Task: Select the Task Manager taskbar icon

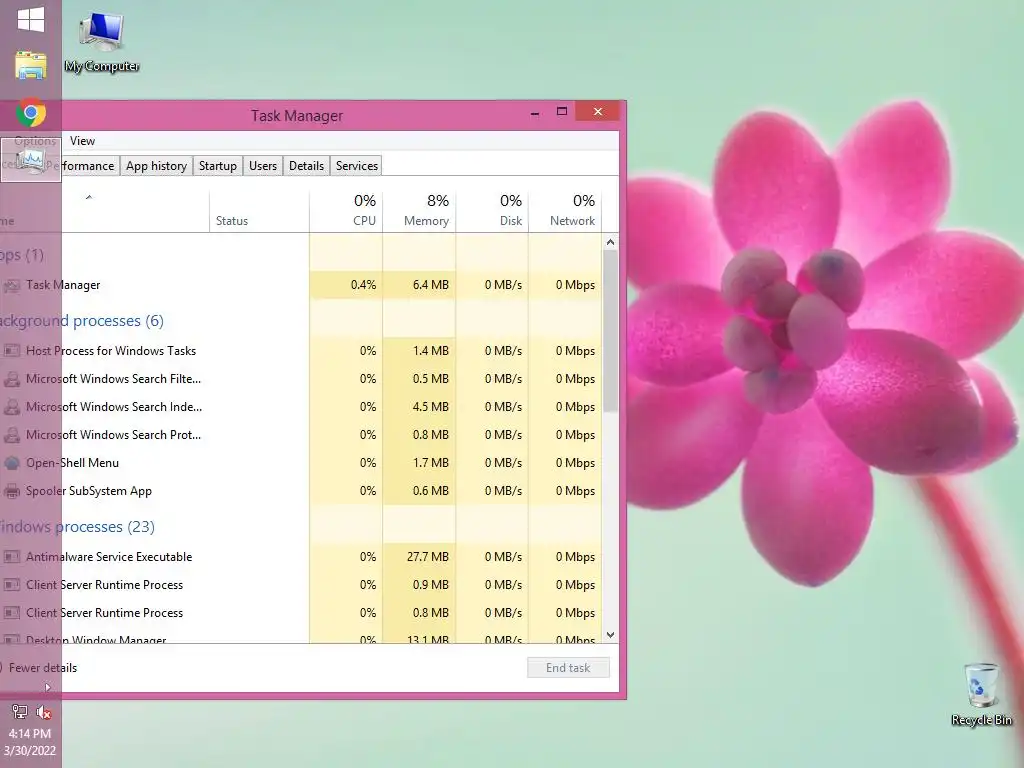Action: (31, 160)
